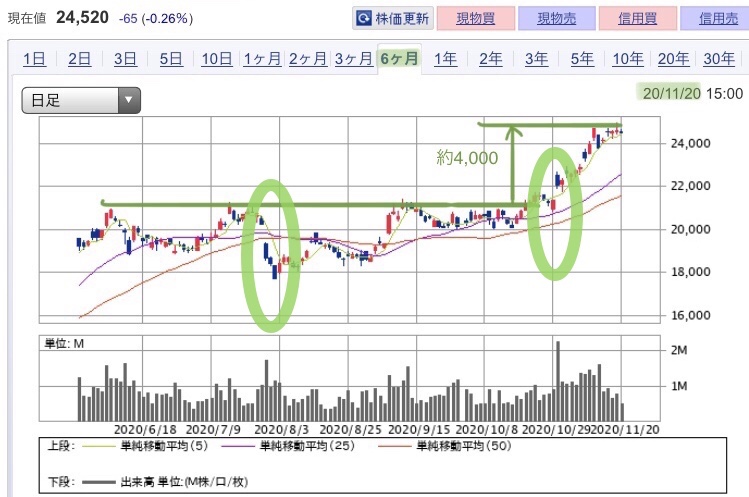Select the 10日 period tab
Viewport: 749px width, 497px height.
point(217,59)
